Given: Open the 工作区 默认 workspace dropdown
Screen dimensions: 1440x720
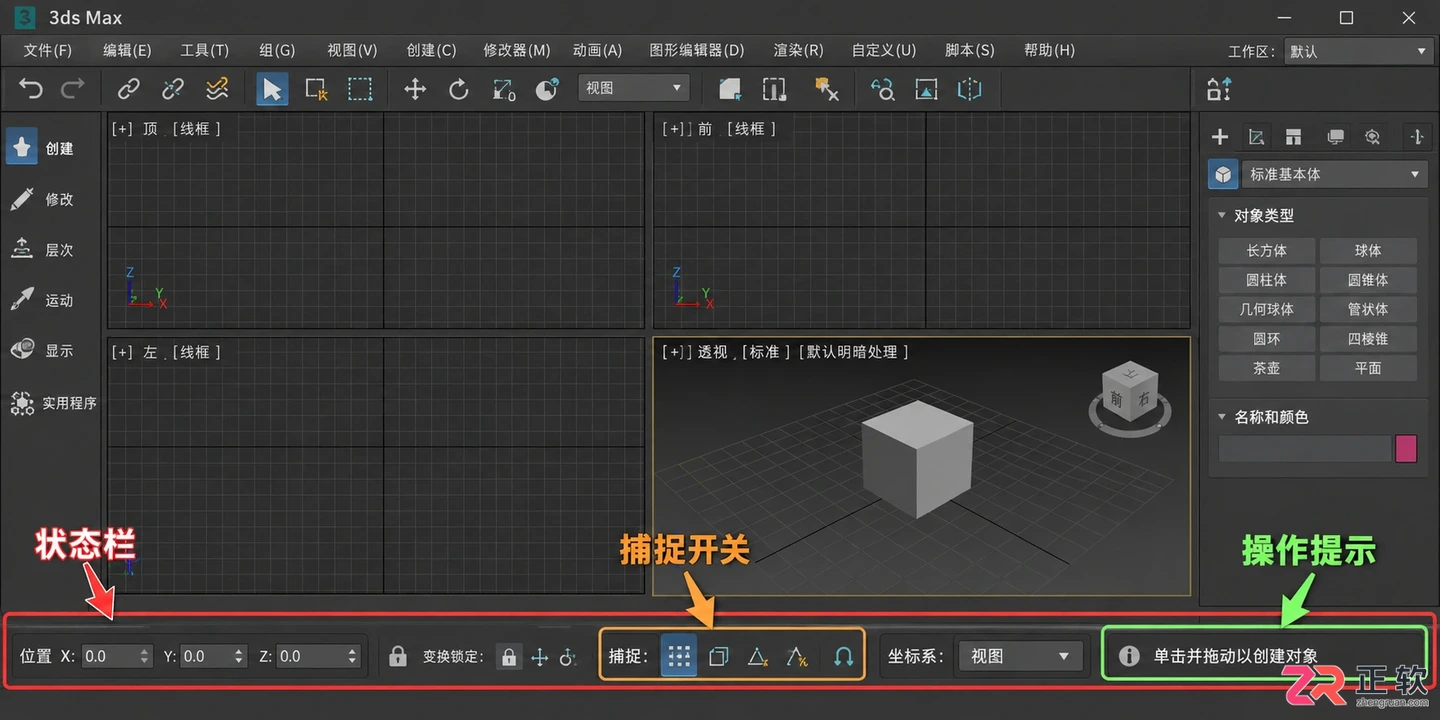Looking at the screenshot, I should pyautogui.click(x=1358, y=51).
